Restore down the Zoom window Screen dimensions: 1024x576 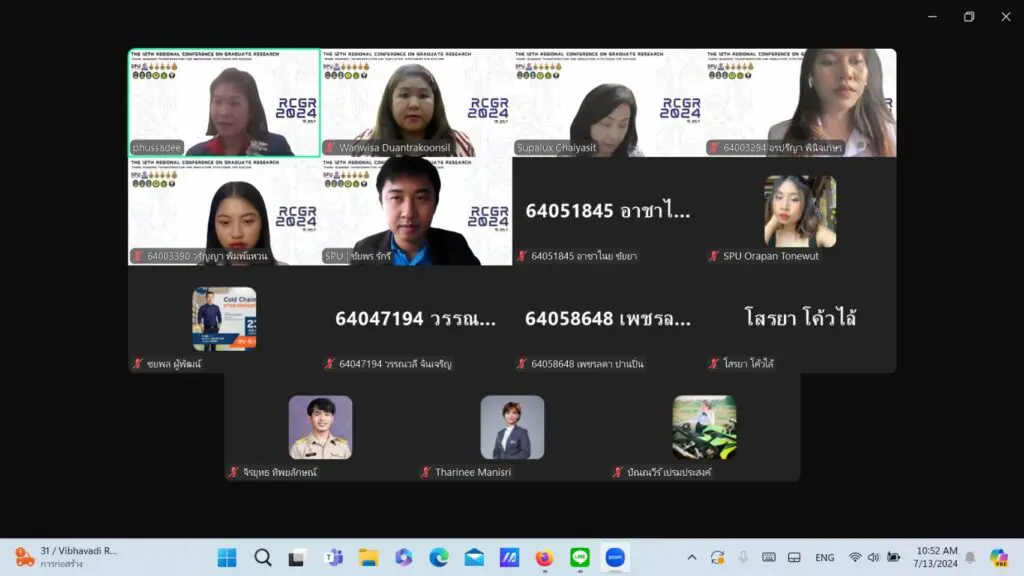tap(969, 17)
